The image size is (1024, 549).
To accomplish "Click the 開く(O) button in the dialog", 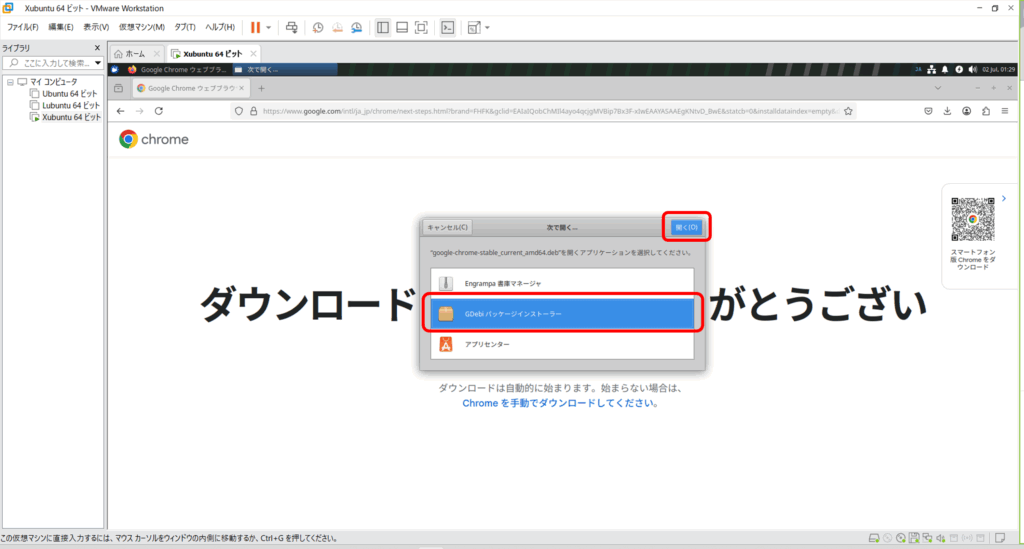I will [686, 227].
